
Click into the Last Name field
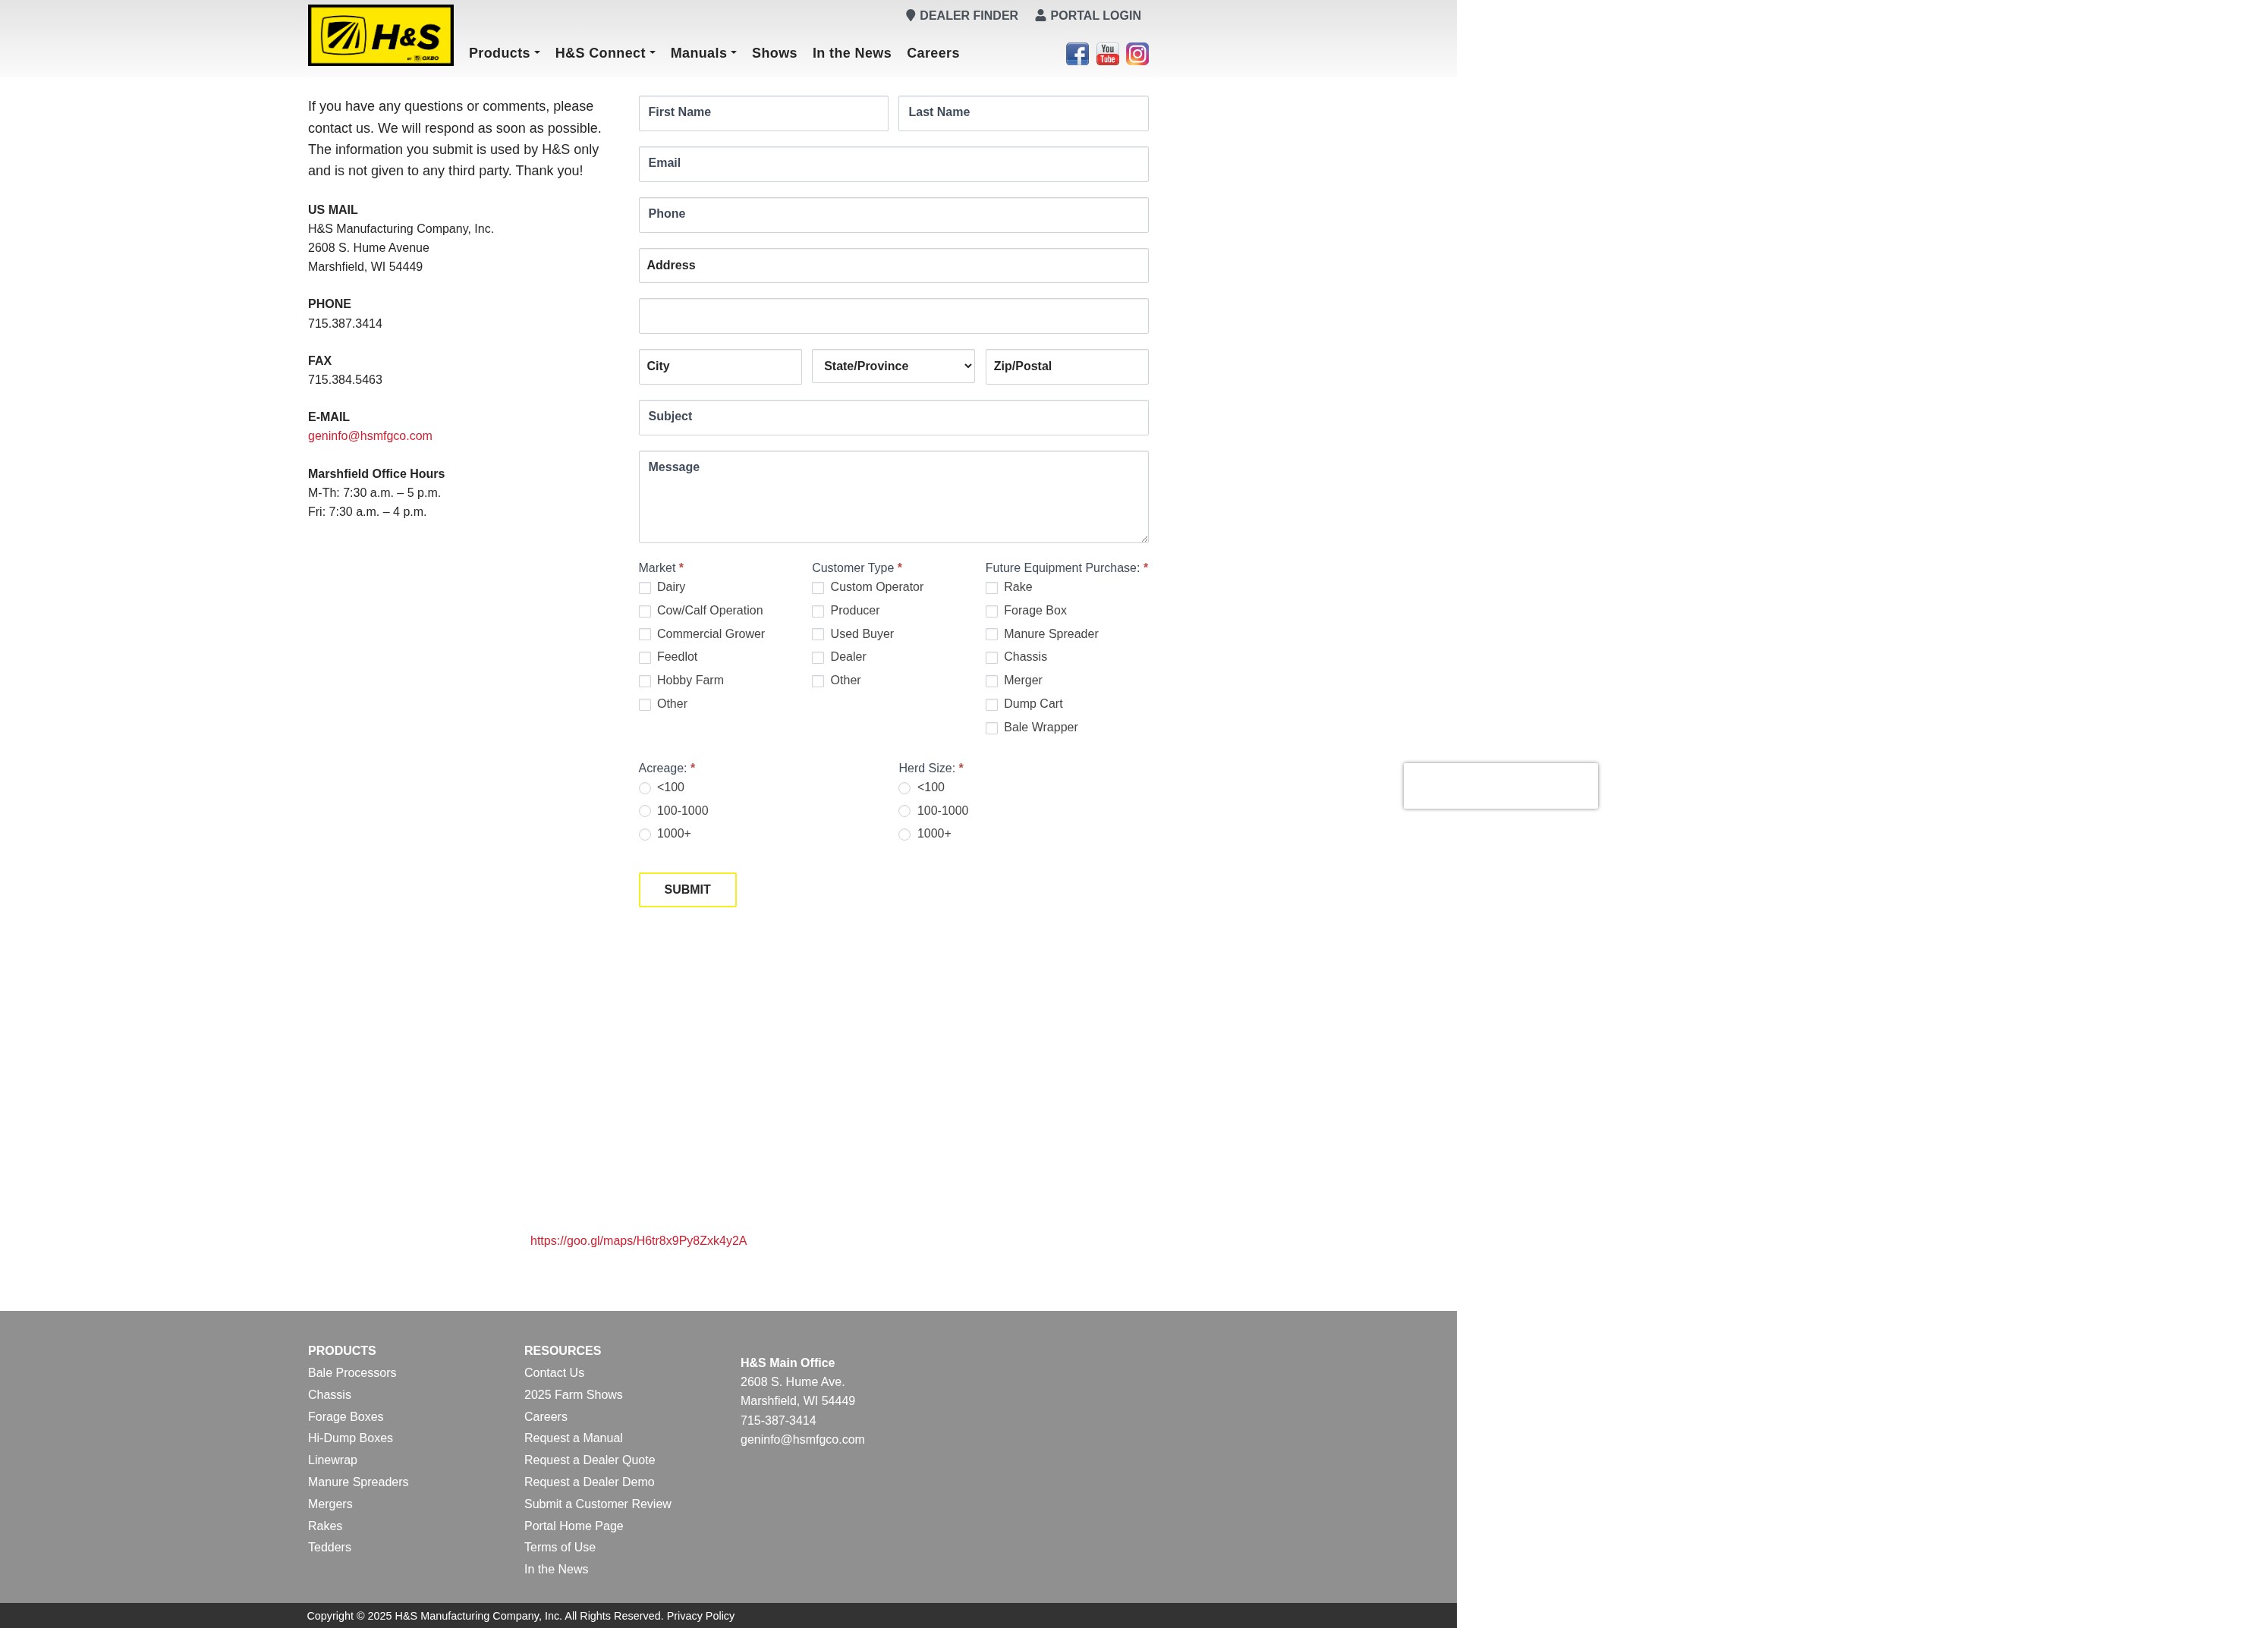[1023, 113]
